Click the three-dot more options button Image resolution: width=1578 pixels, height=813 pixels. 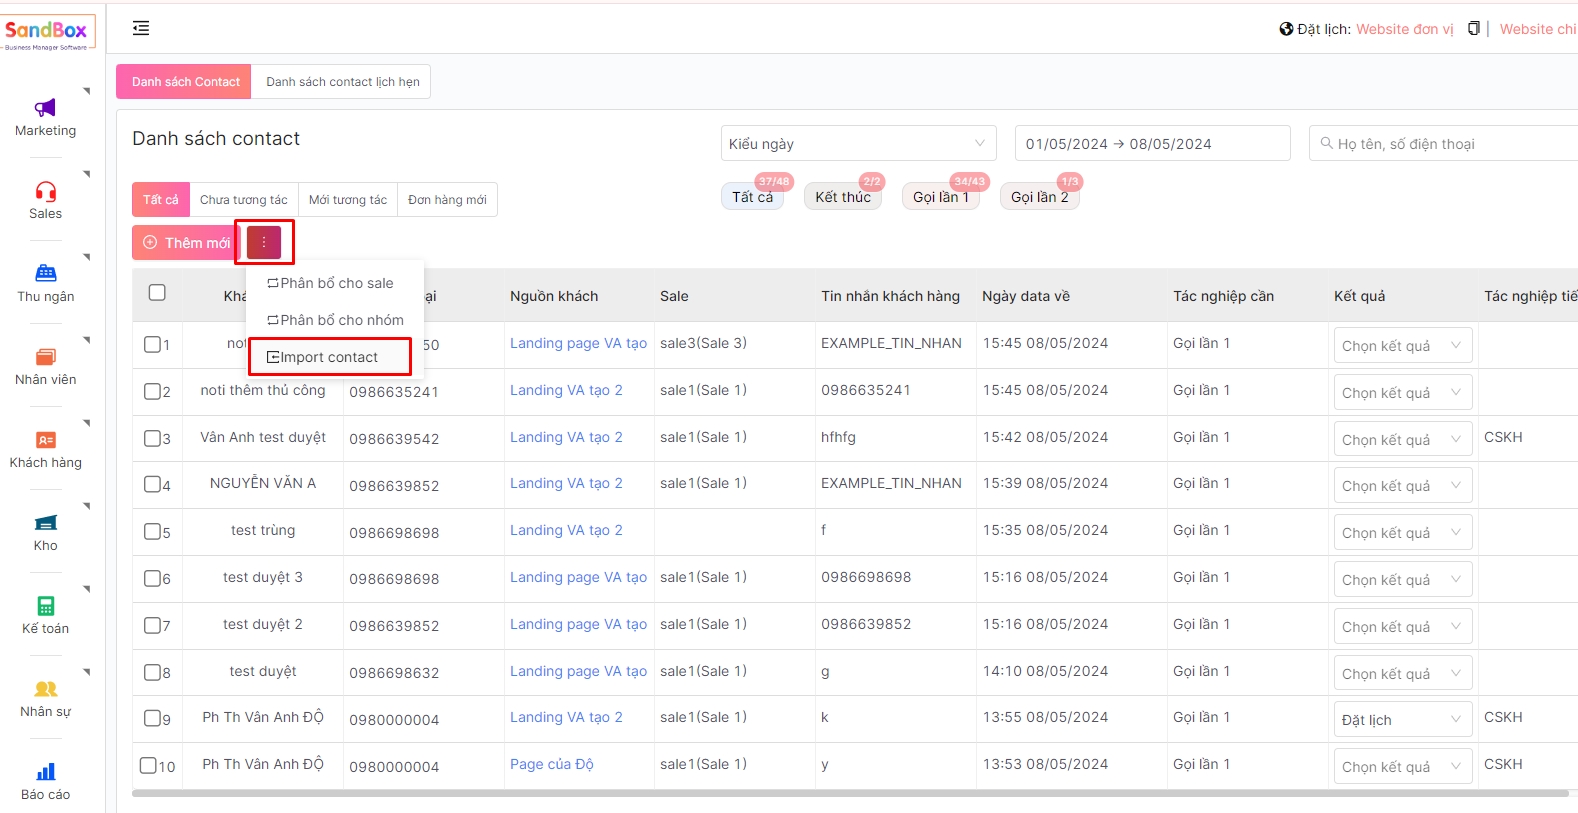(264, 242)
